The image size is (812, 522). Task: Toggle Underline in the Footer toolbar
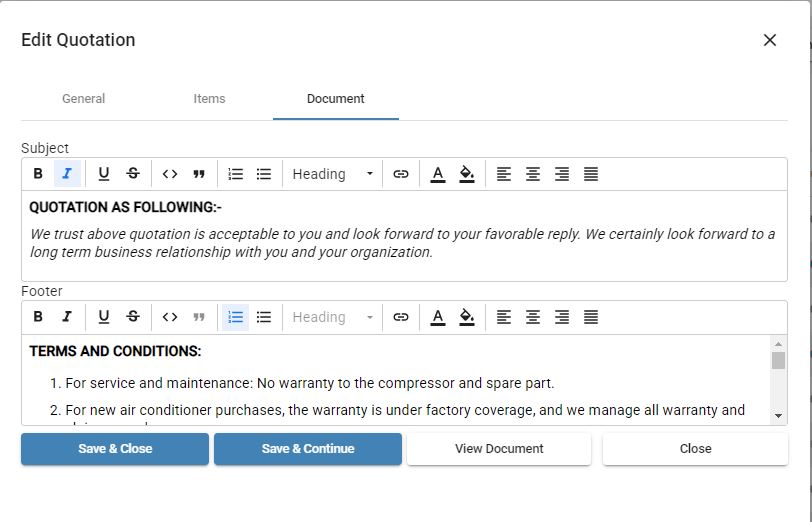(x=104, y=317)
